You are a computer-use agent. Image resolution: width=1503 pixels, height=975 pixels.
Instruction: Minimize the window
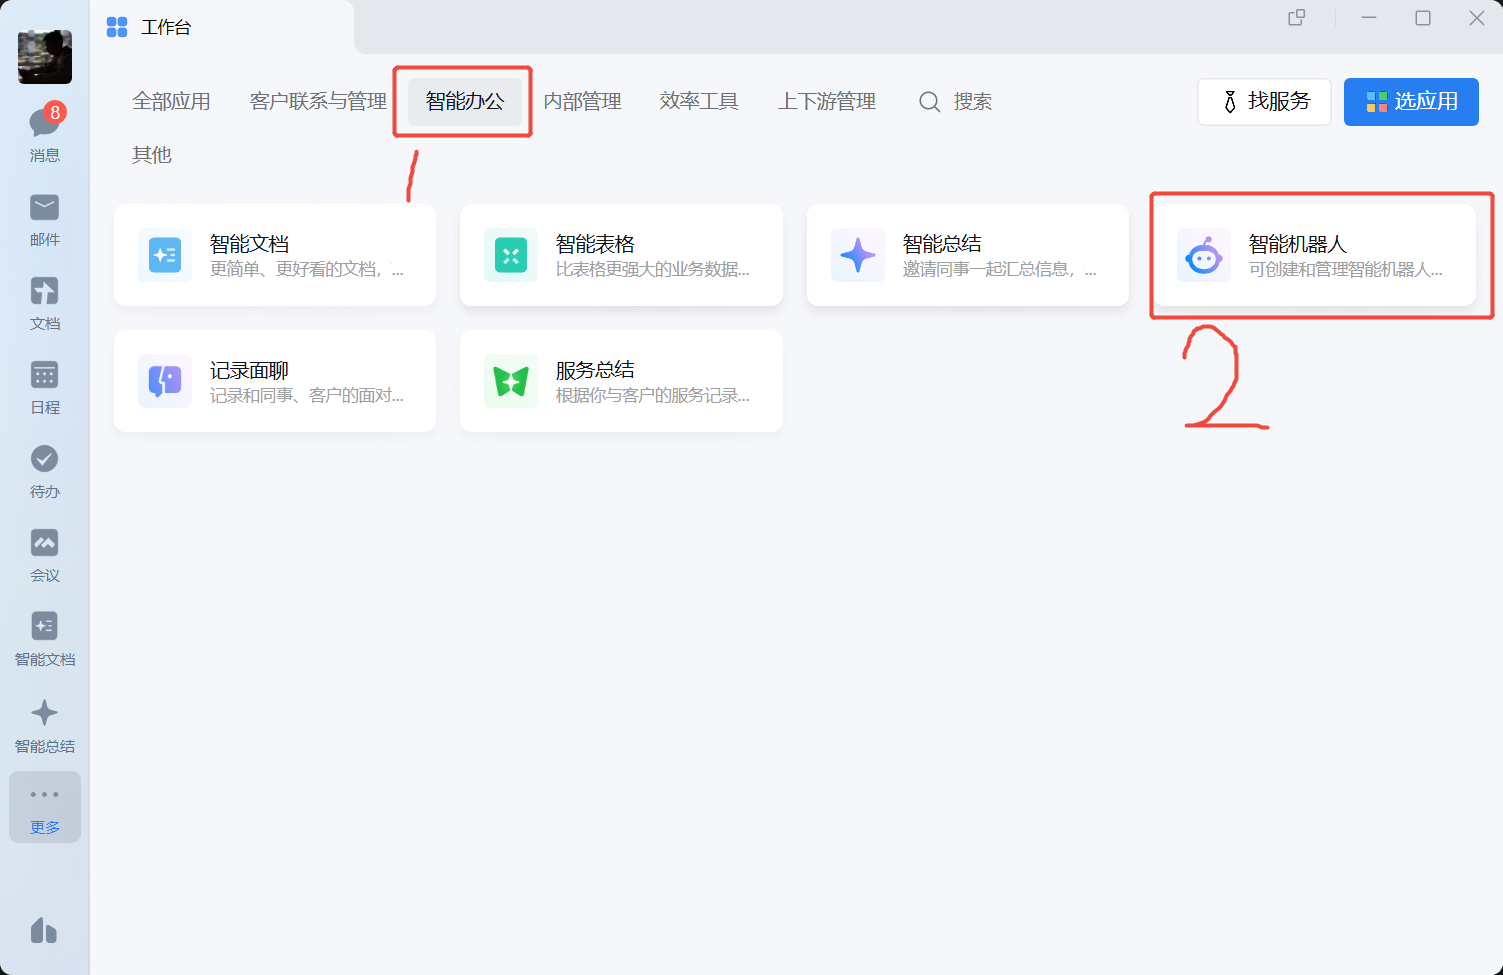tap(1369, 18)
